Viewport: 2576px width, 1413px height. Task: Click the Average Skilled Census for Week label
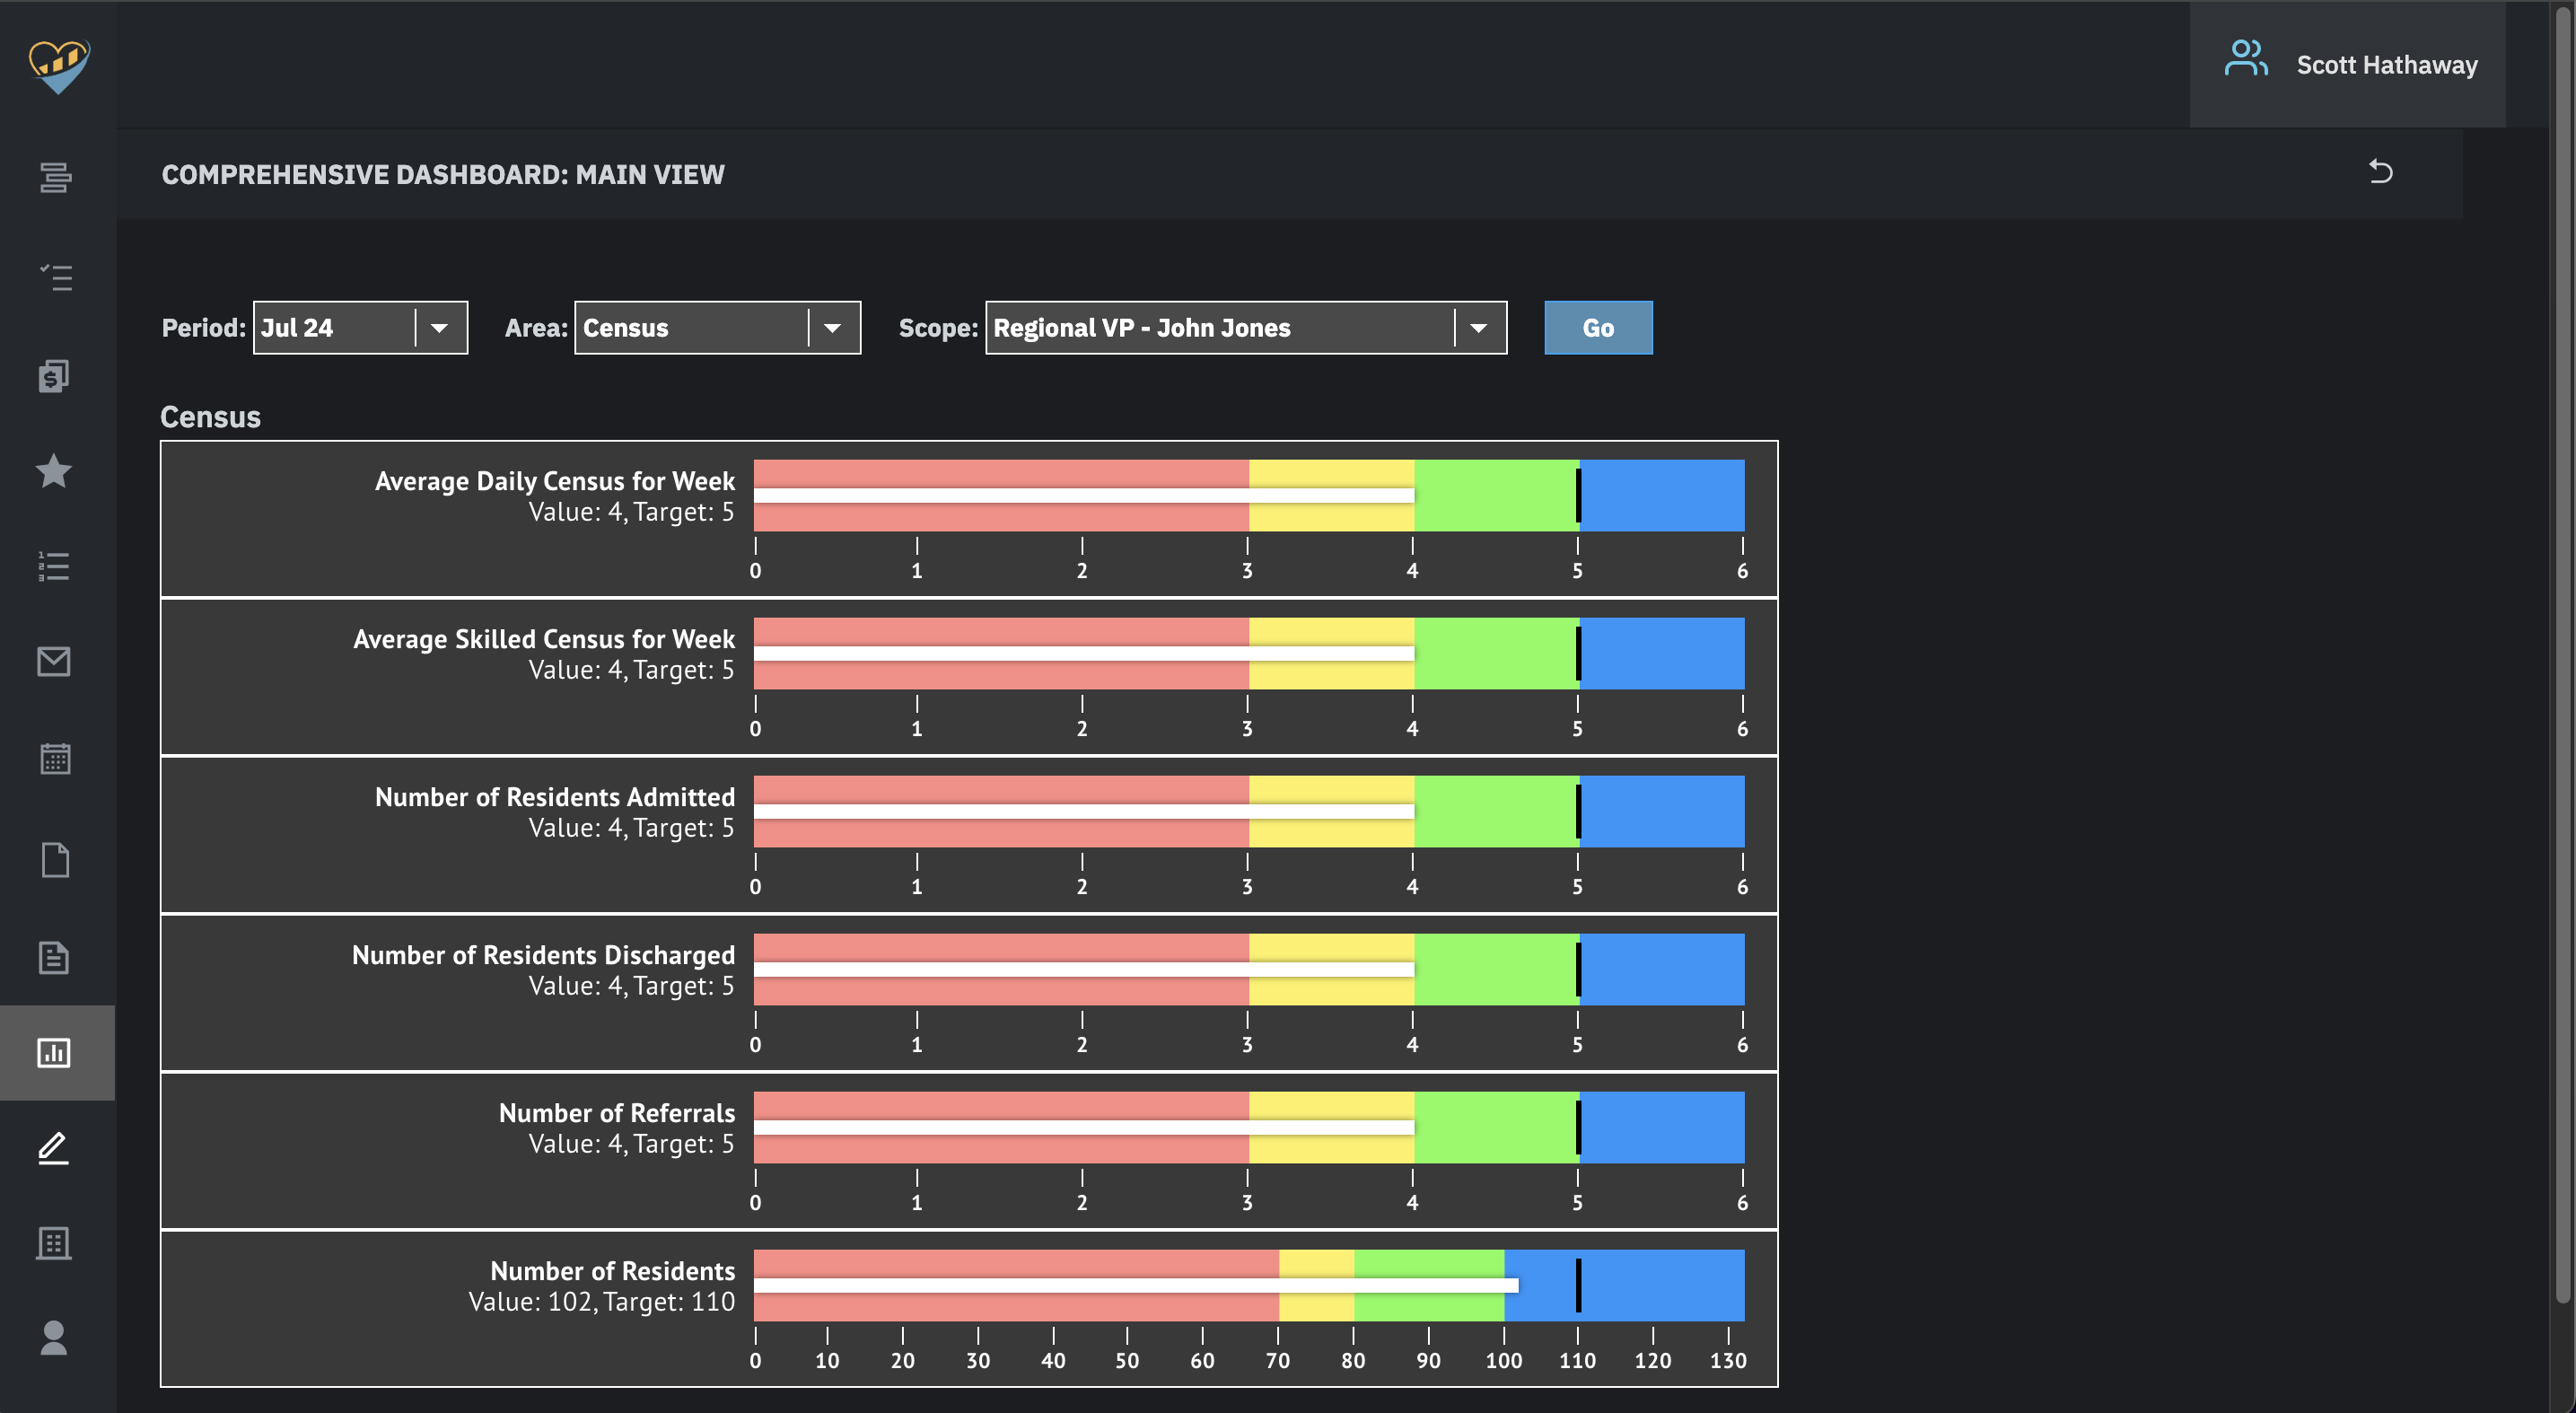544,639
